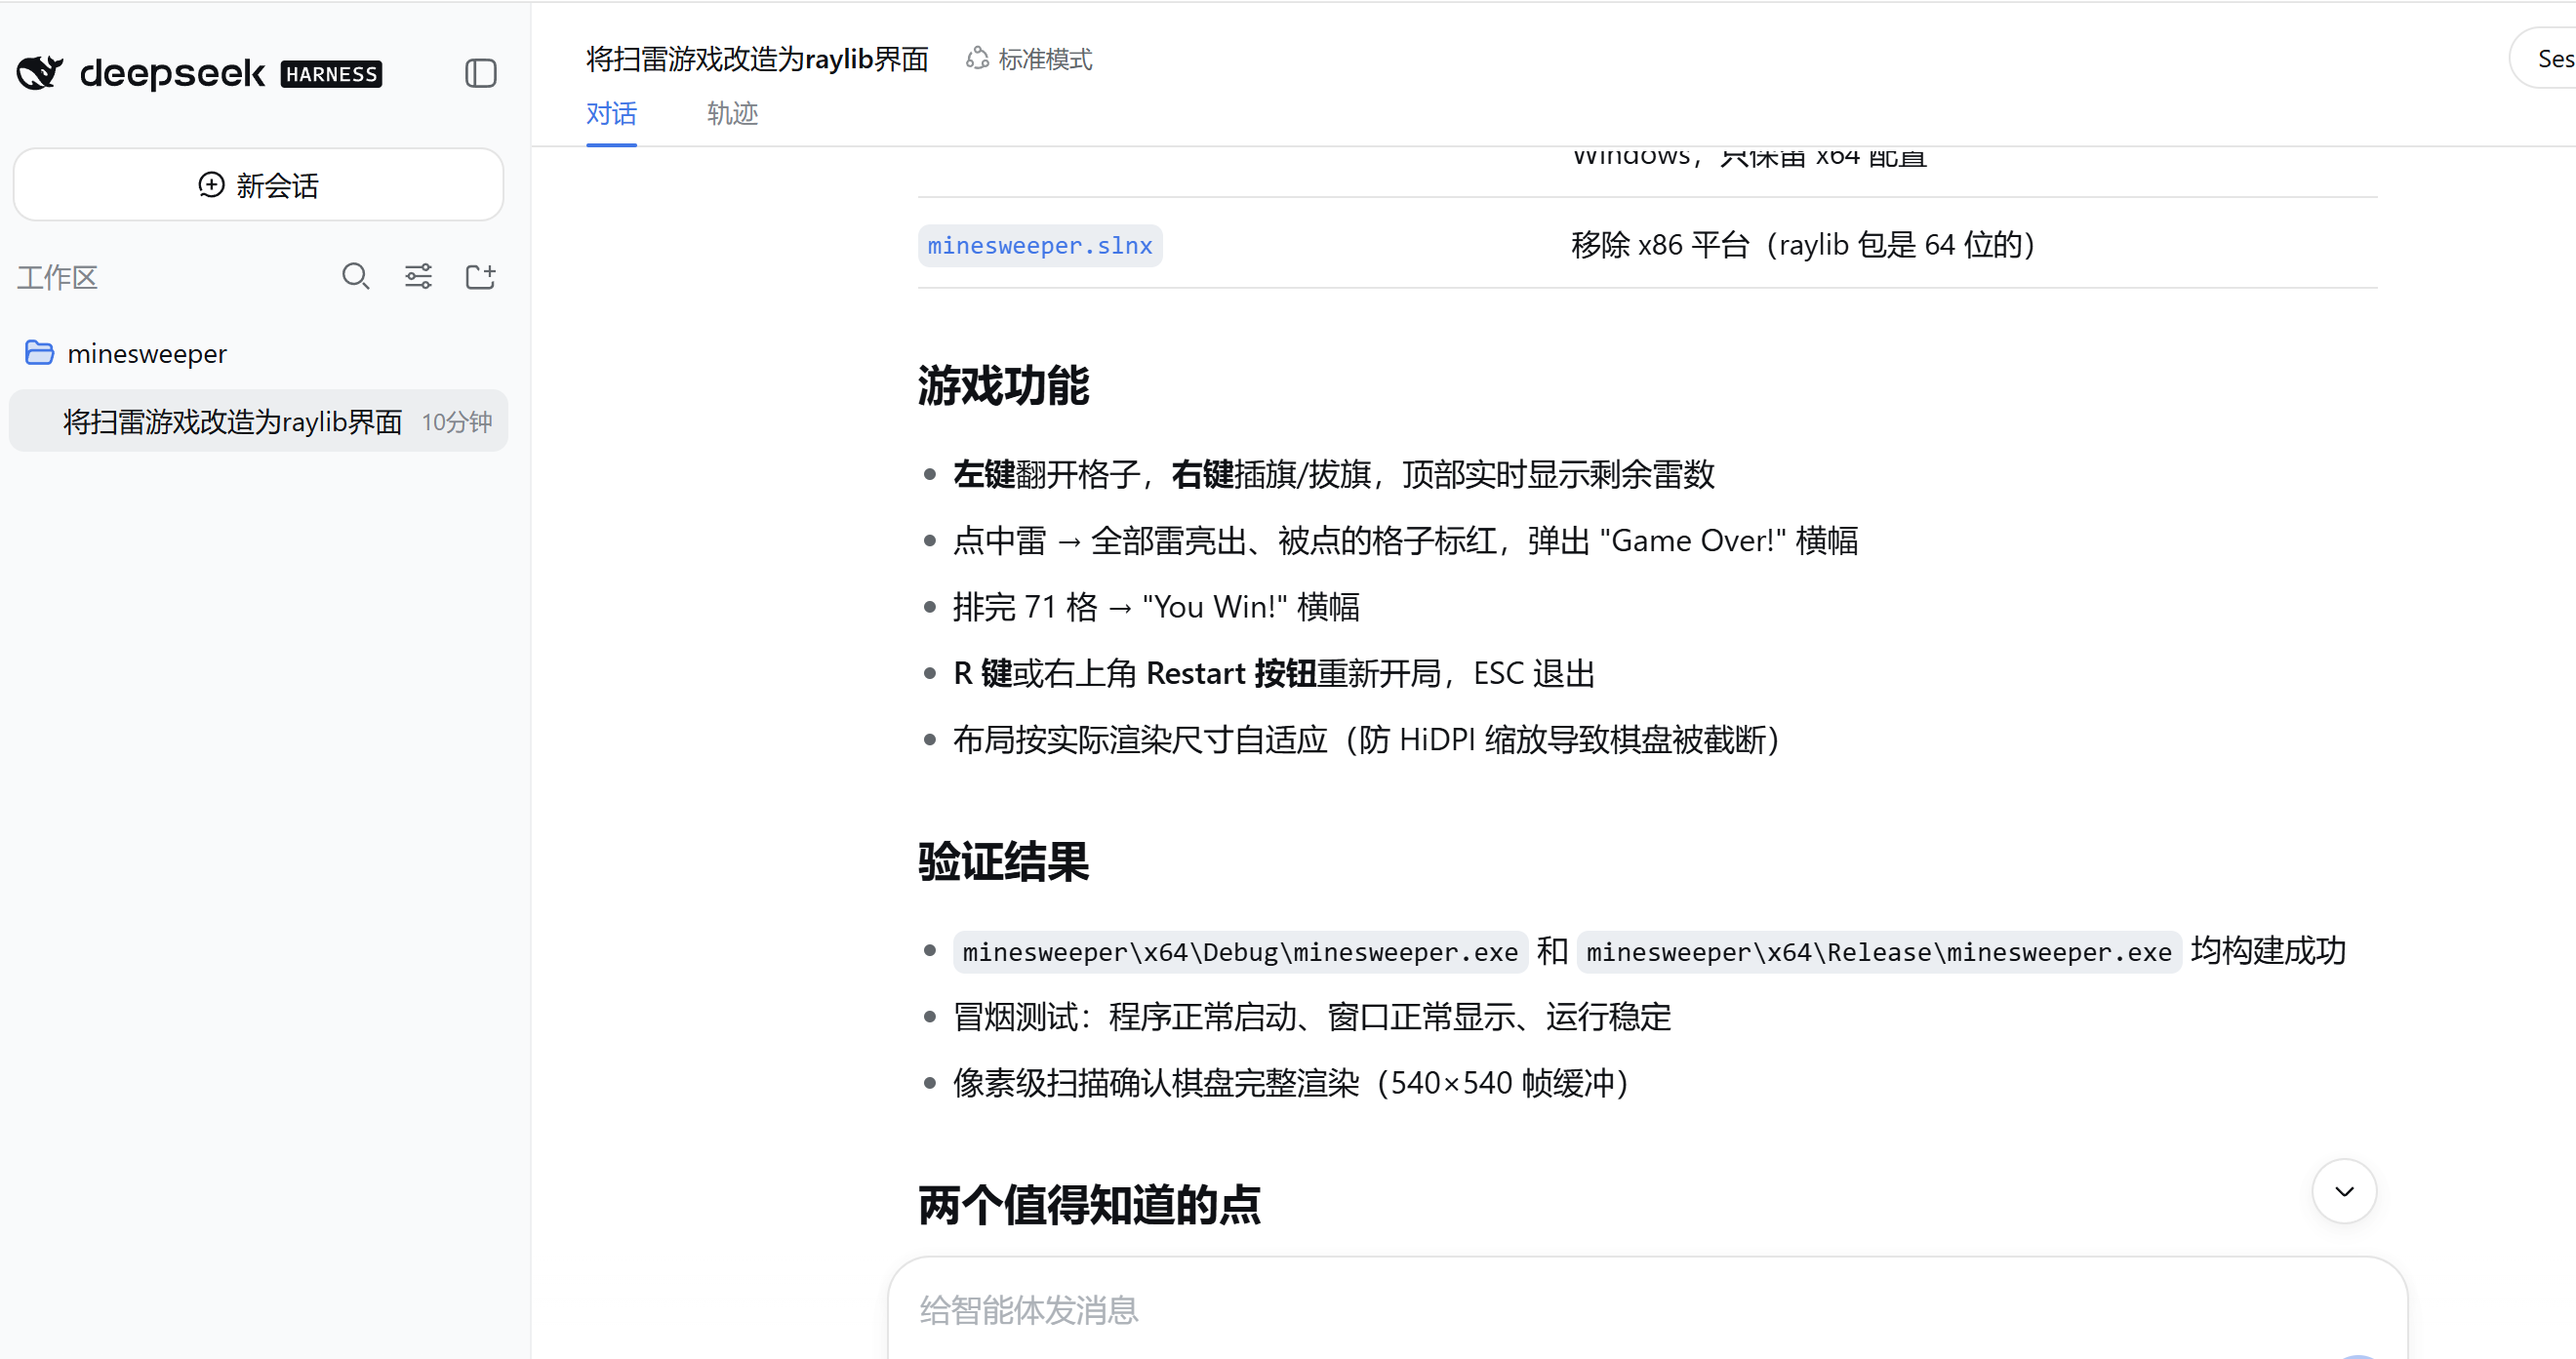Focus the 给智能体发消息 message input
Screen dimensions: 2576x1359
[1647, 1309]
